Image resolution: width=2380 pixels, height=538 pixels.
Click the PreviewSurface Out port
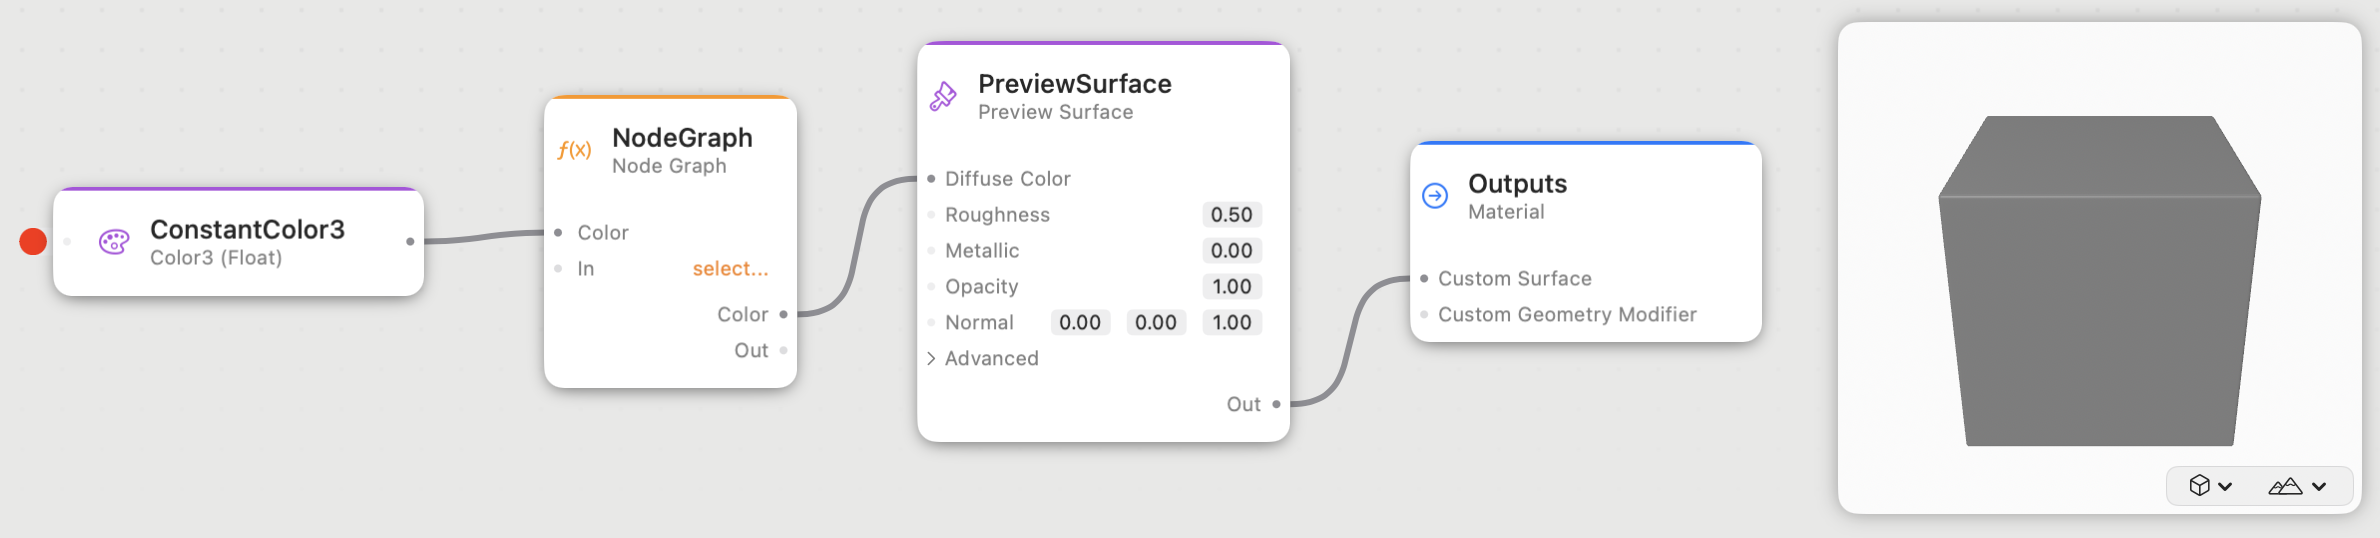tap(1276, 404)
